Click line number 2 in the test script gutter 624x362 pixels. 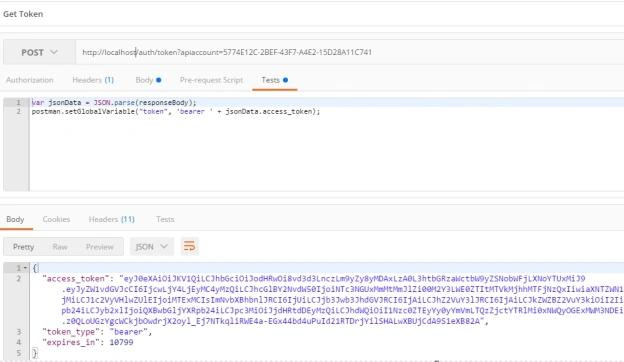(18, 112)
